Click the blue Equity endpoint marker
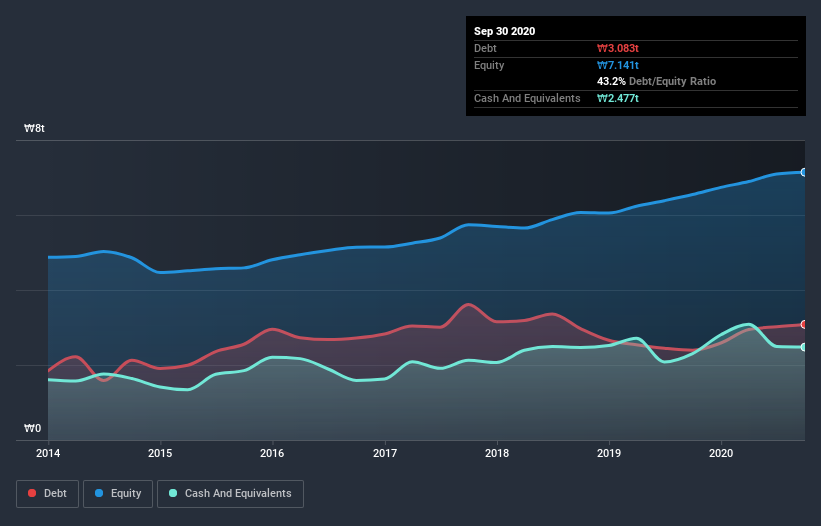The width and height of the screenshot is (821, 526). click(x=804, y=172)
